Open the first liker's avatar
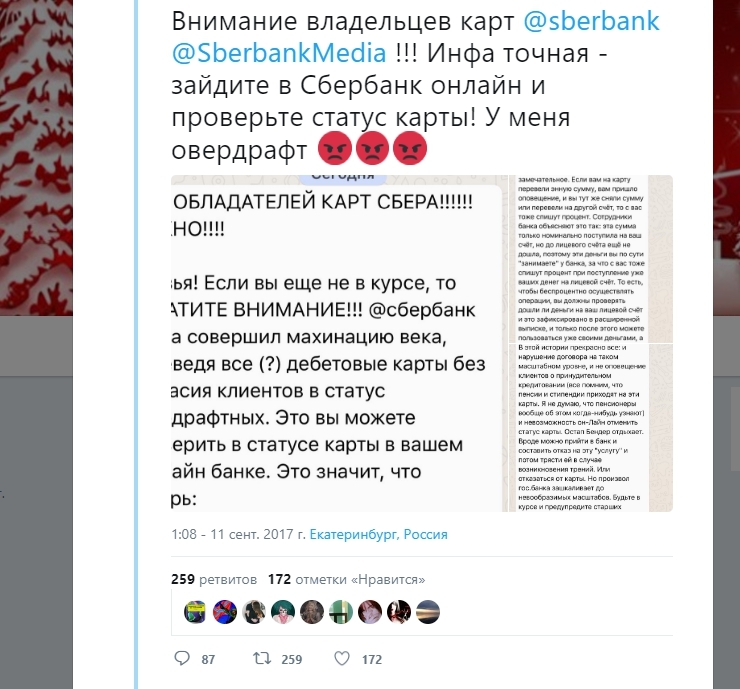This screenshot has height=689, width=740. pos(195,612)
